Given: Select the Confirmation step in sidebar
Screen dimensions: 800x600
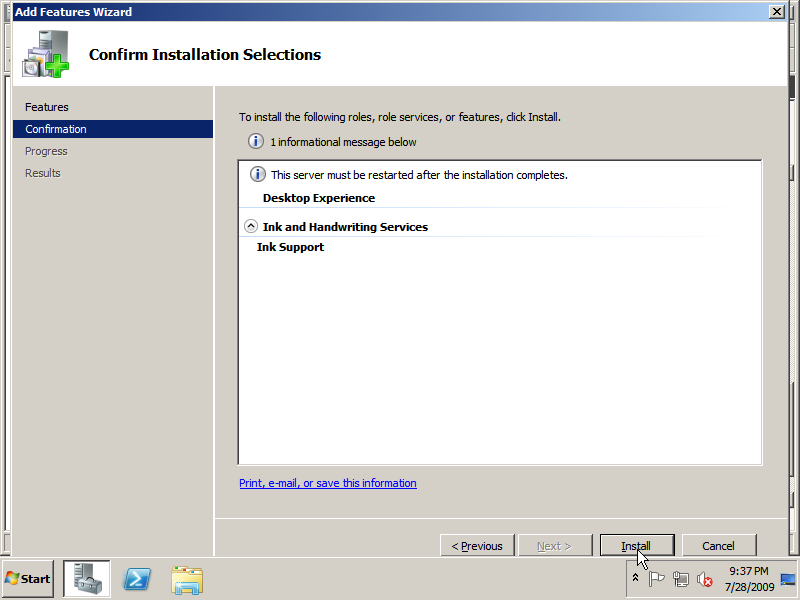Looking at the screenshot, I should coord(113,129).
